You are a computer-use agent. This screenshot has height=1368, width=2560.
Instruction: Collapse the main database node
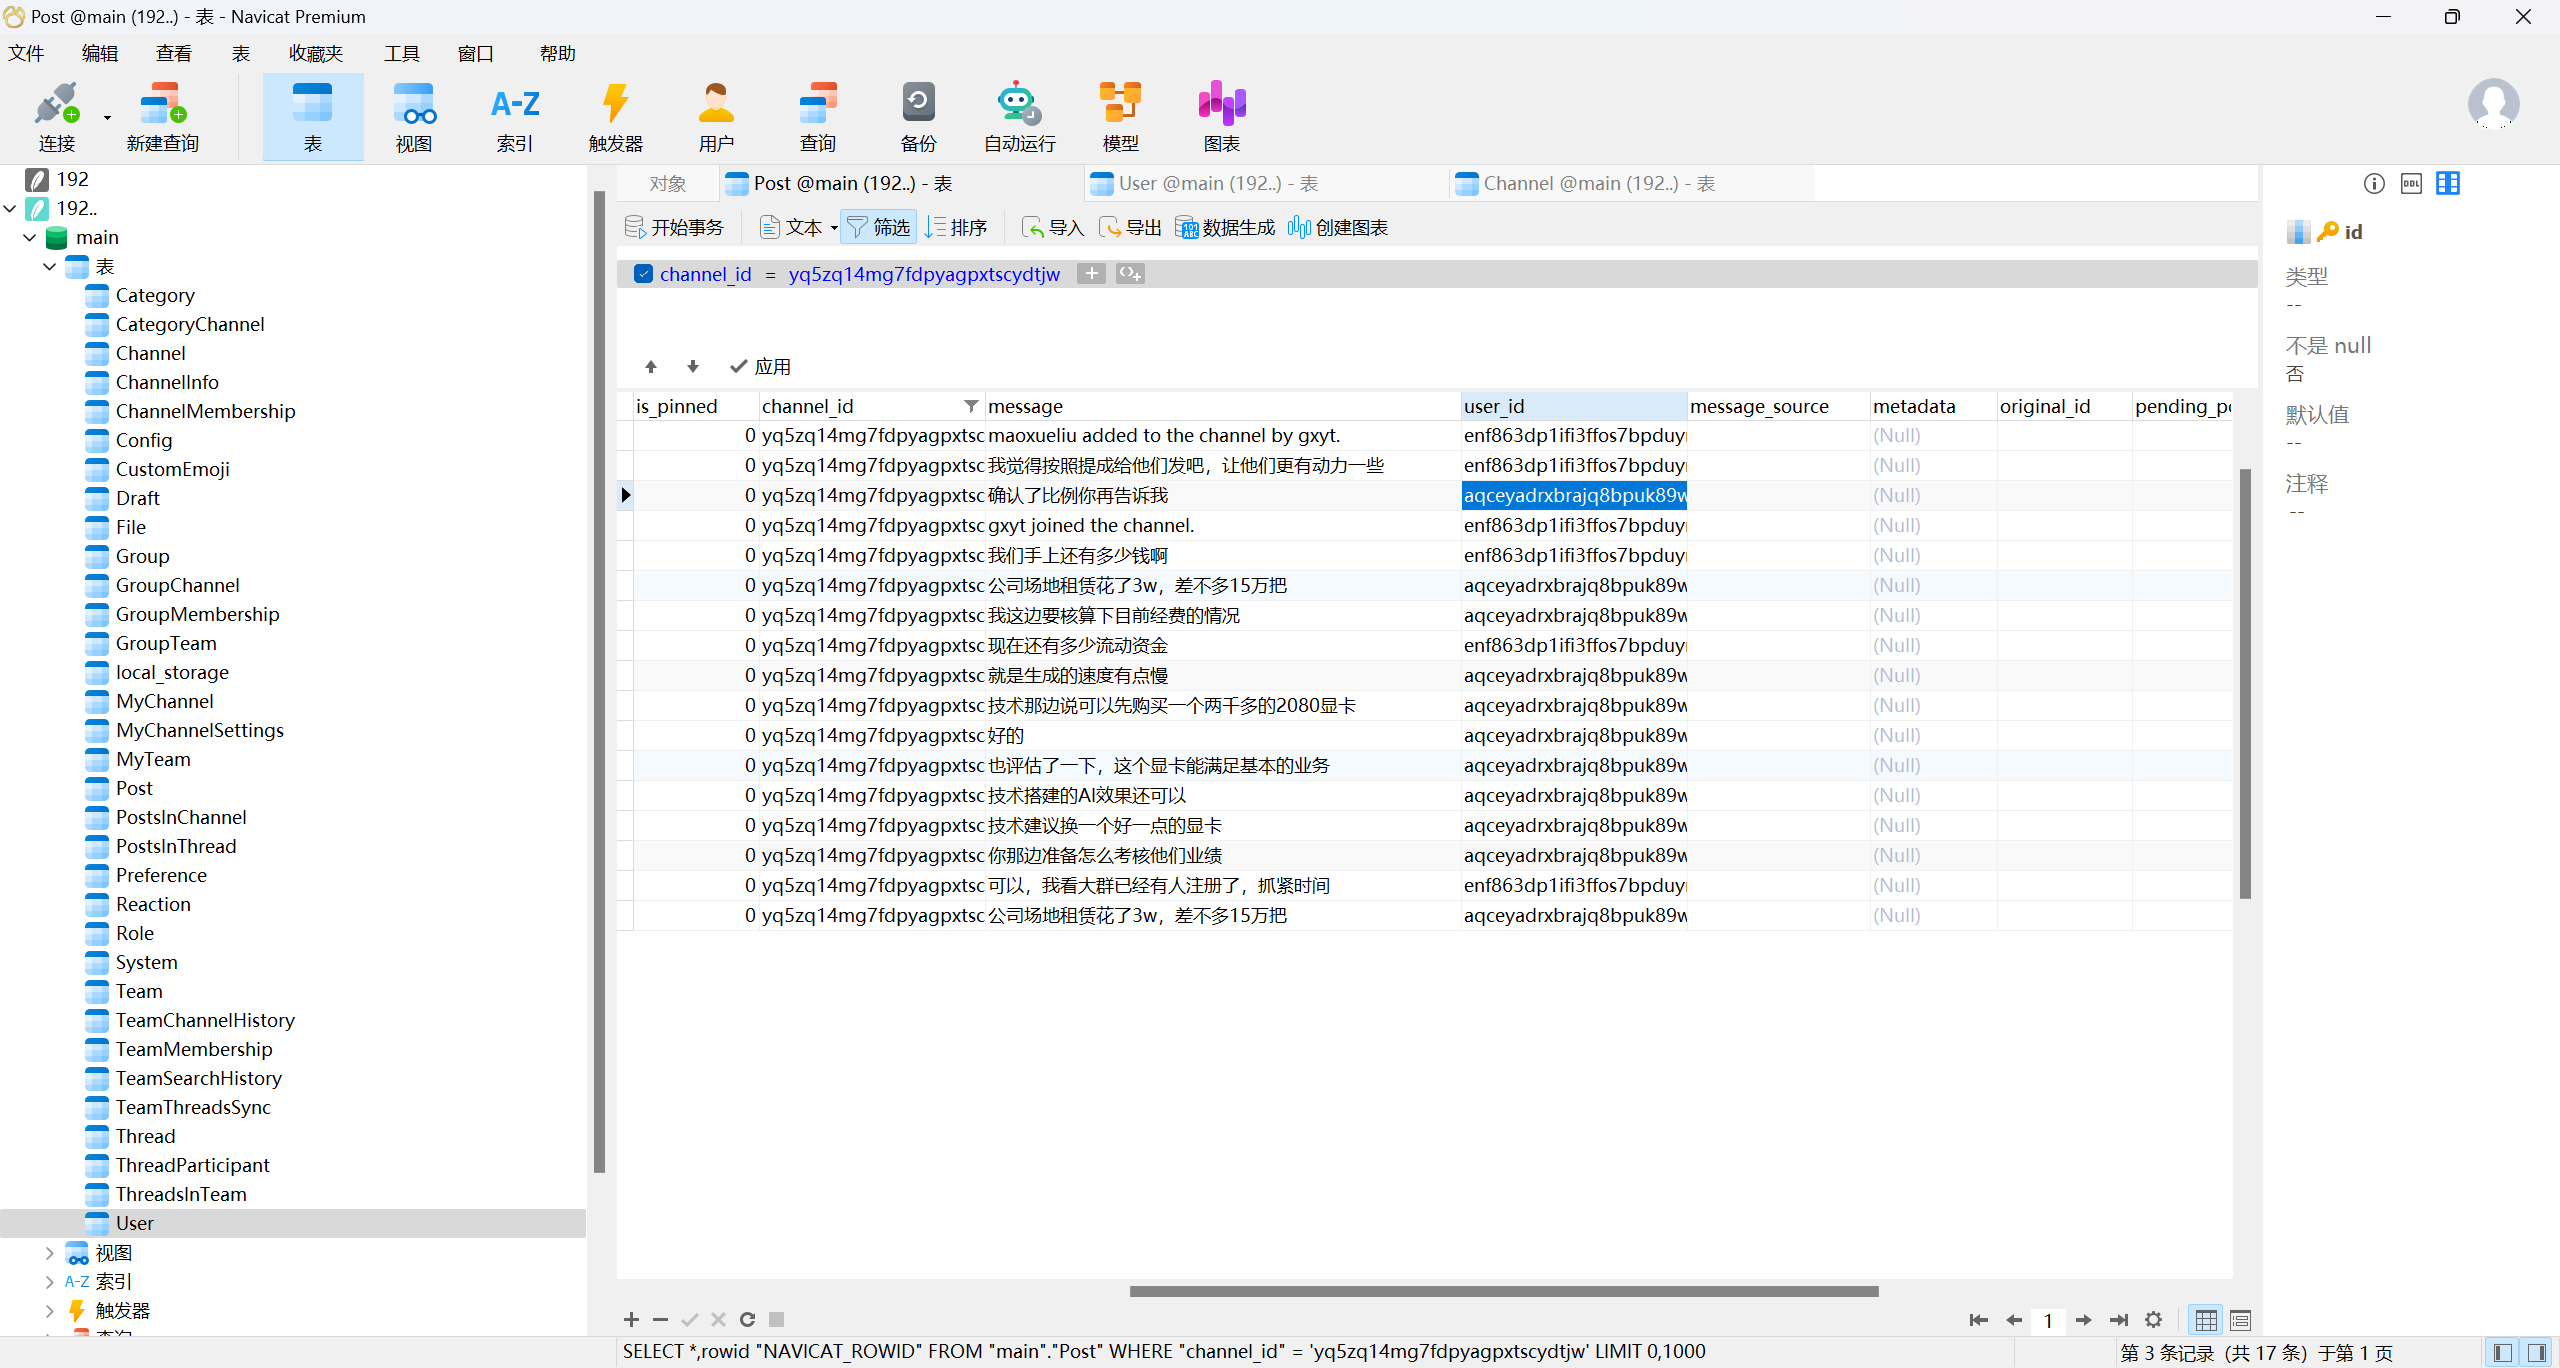30,238
